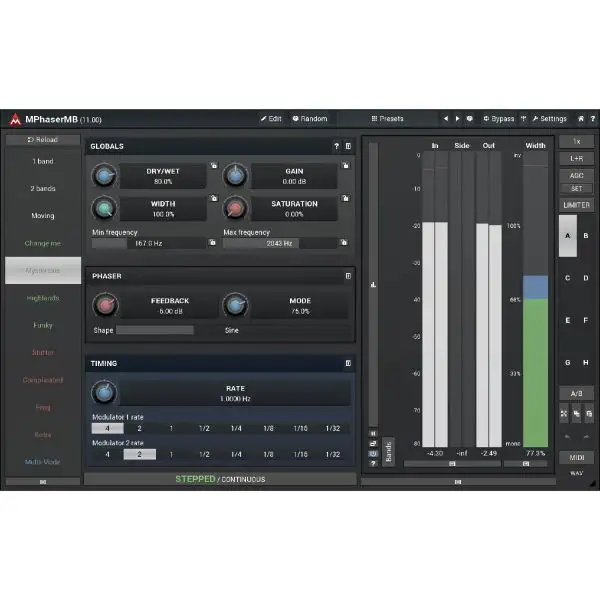Click the Reload button

[x=43, y=140]
